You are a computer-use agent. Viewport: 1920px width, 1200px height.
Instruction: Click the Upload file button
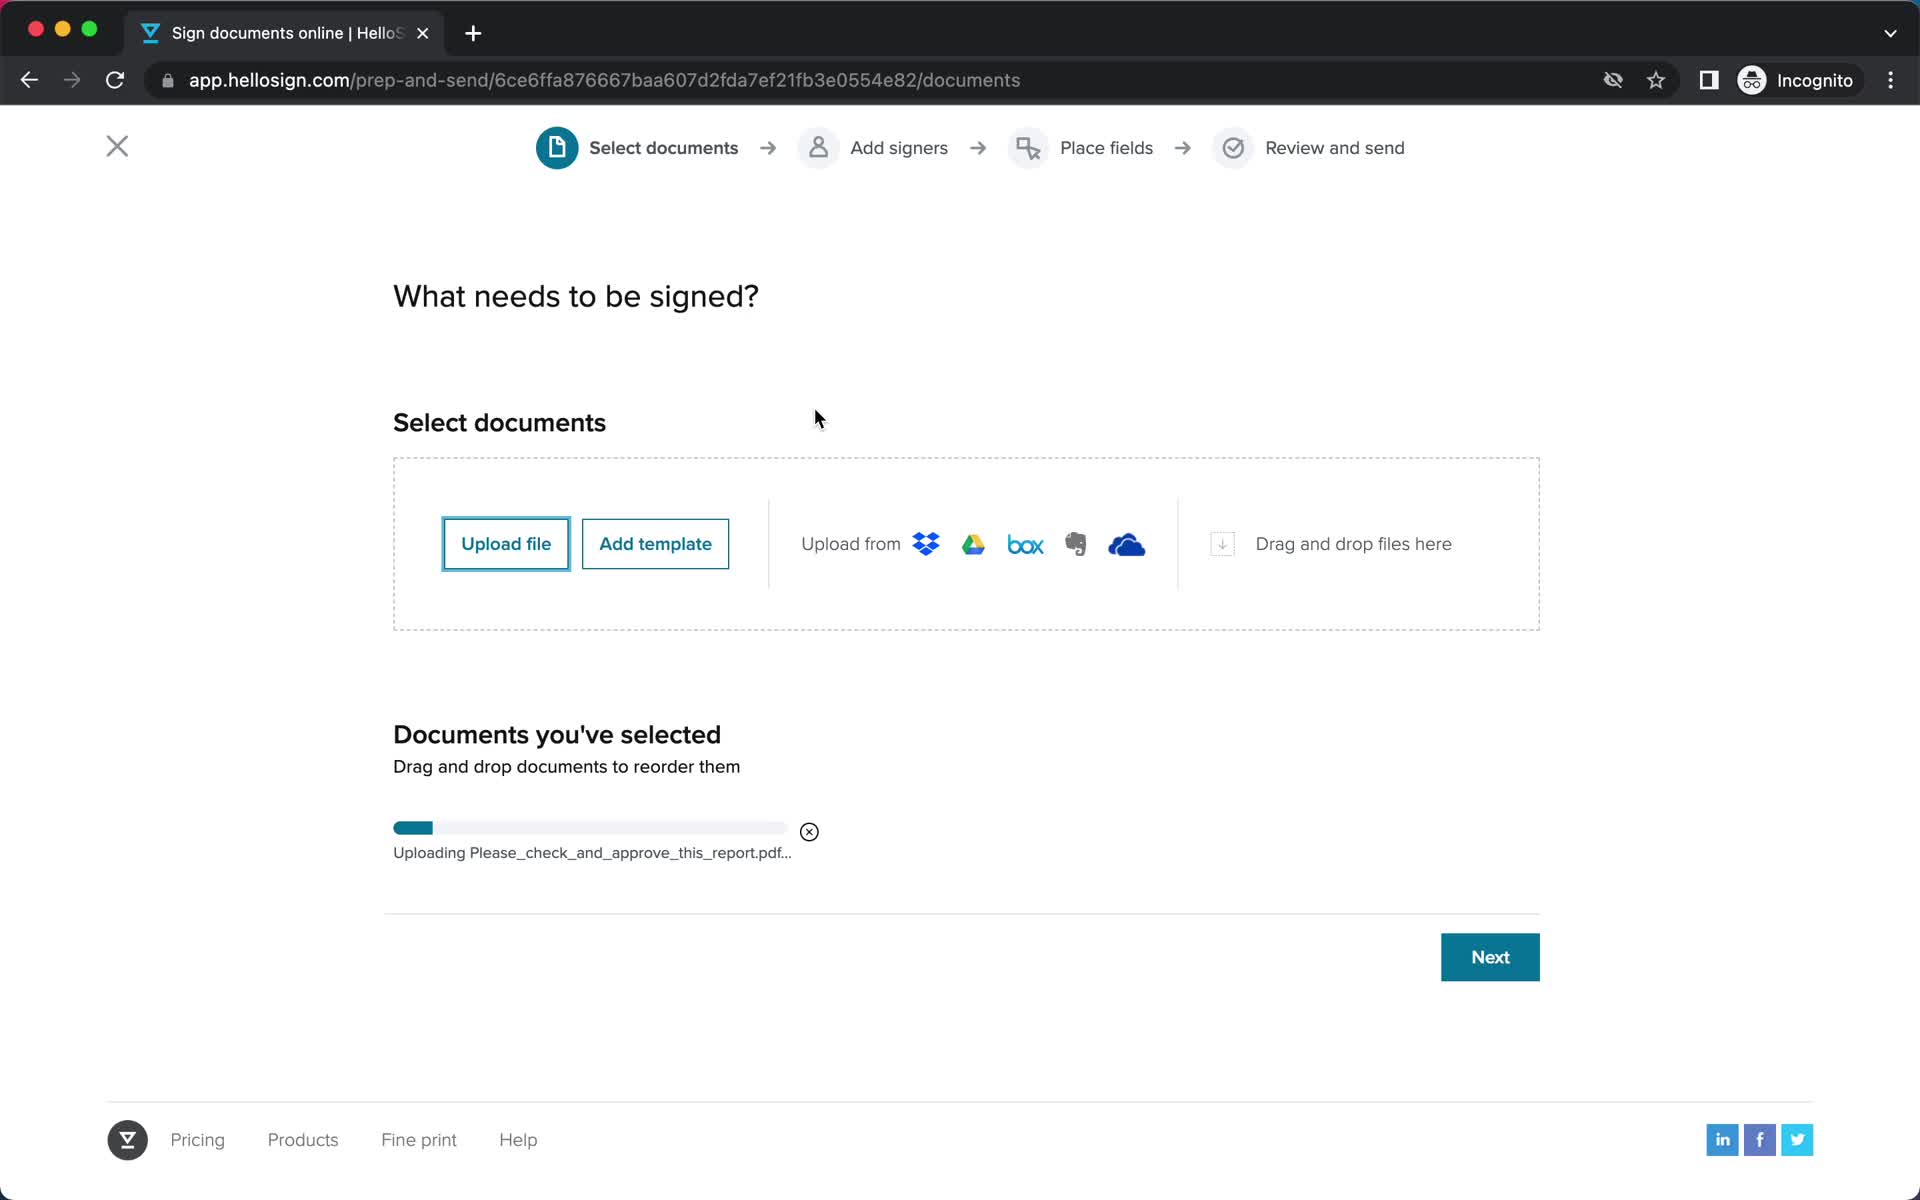[506, 543]
